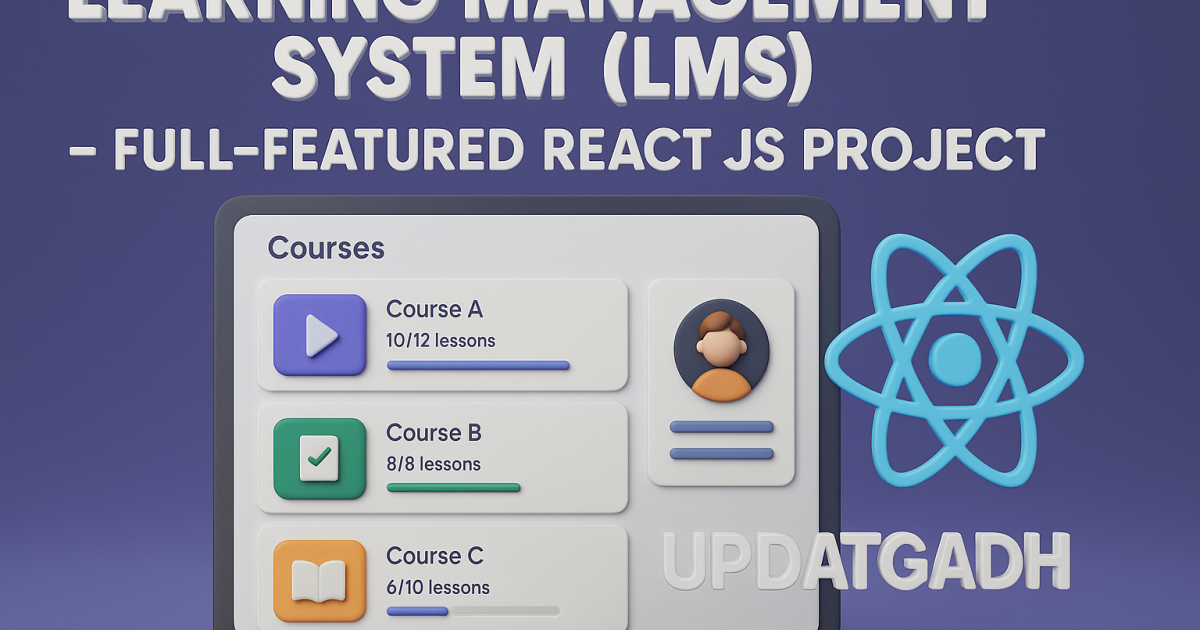Open the book icon on the Course C card
The image size is (1200, 630).
point(318,582)
